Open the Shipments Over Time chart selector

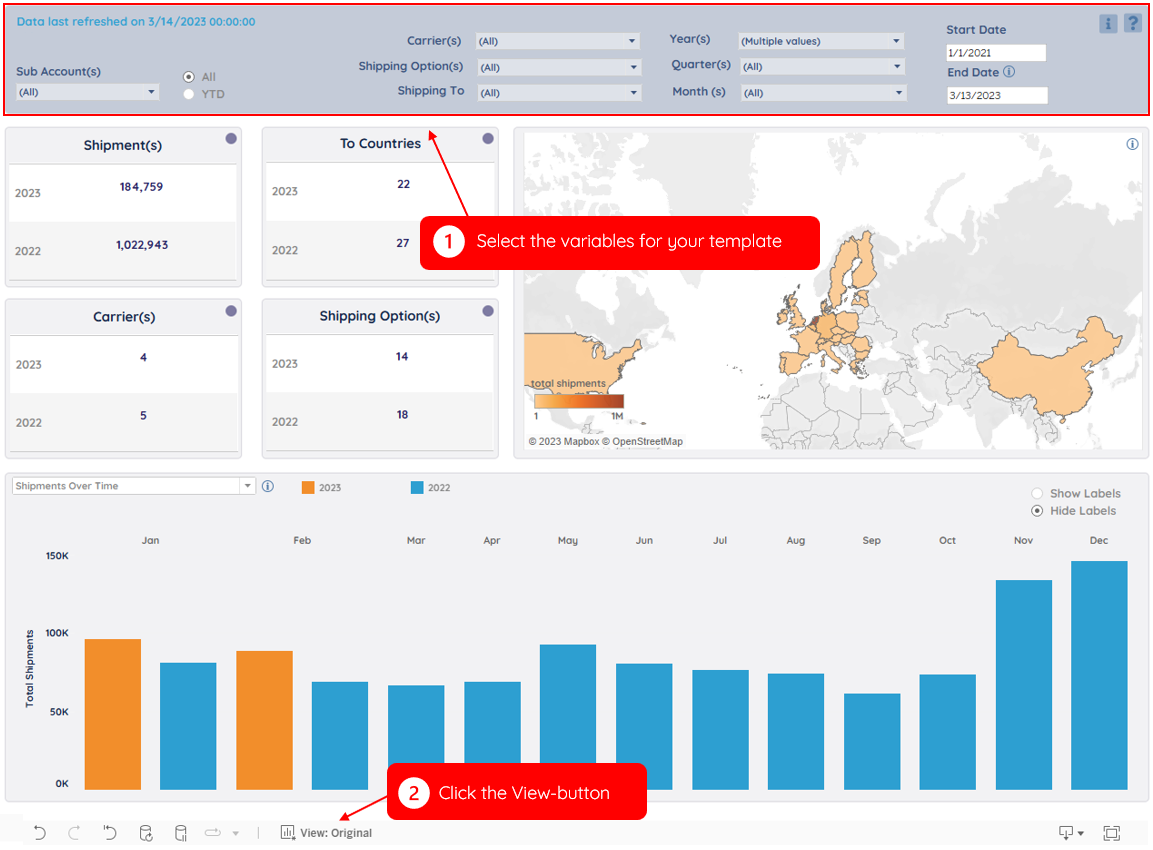point(134,486)
